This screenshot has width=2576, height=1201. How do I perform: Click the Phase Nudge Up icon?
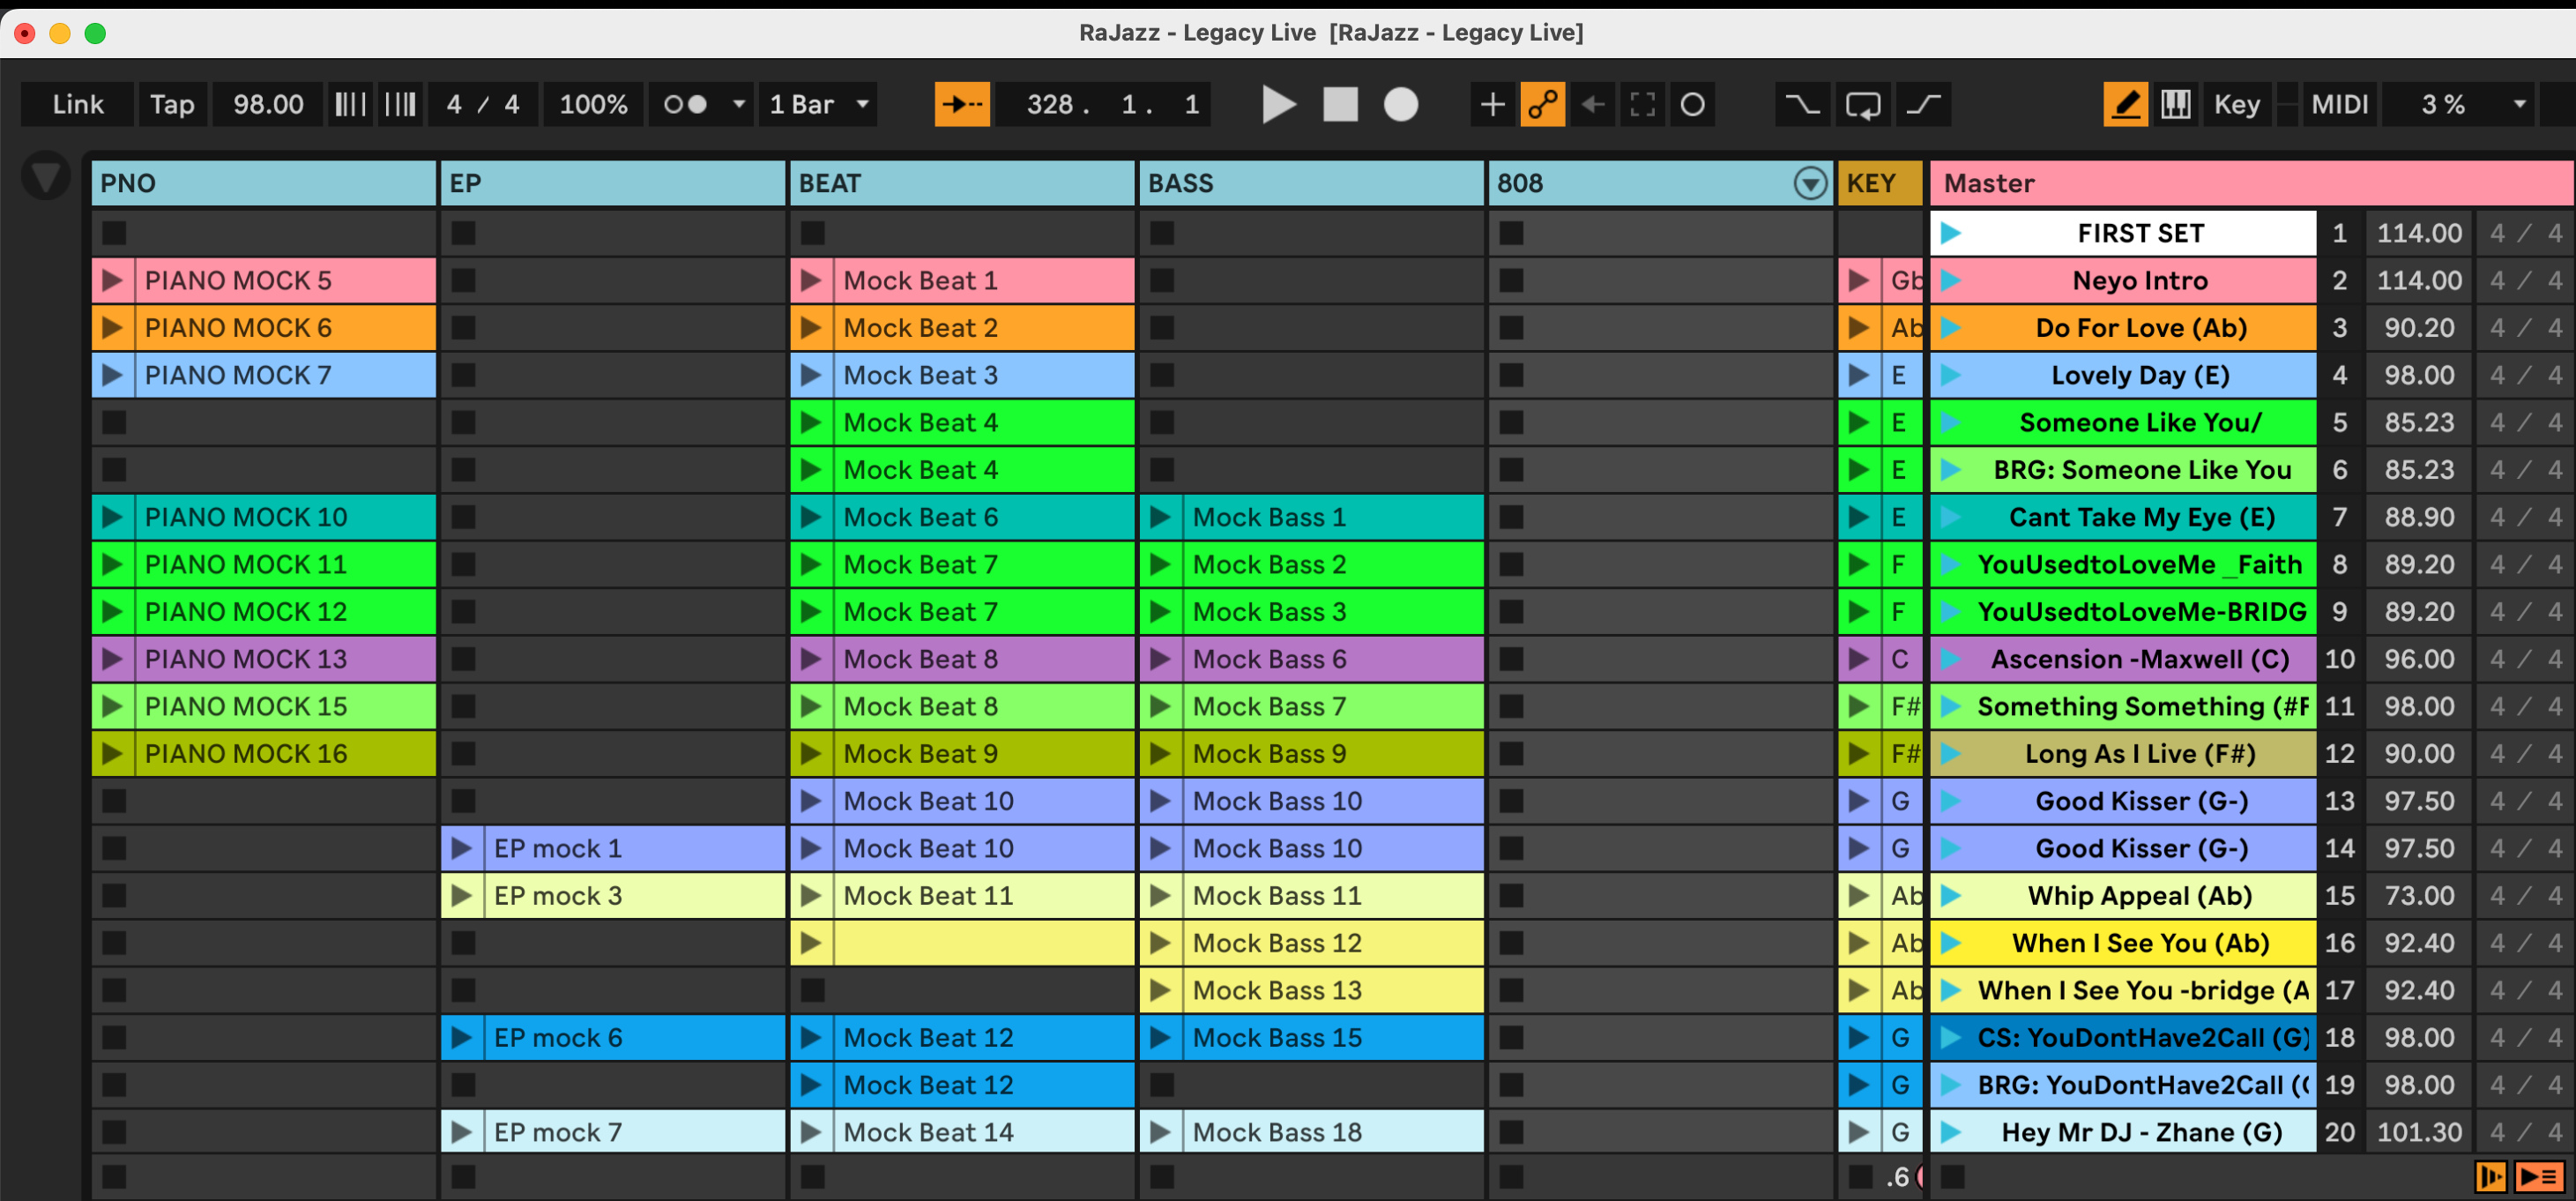pos(400,105)
